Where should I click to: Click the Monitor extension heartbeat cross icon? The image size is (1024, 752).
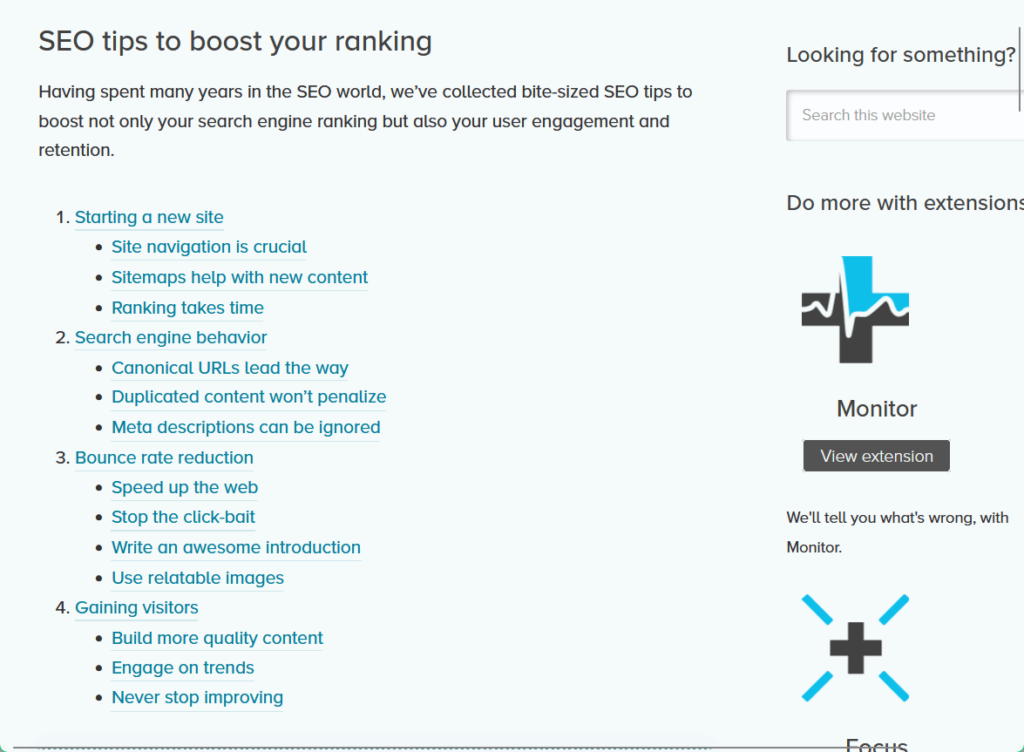[x=855, y=309]
